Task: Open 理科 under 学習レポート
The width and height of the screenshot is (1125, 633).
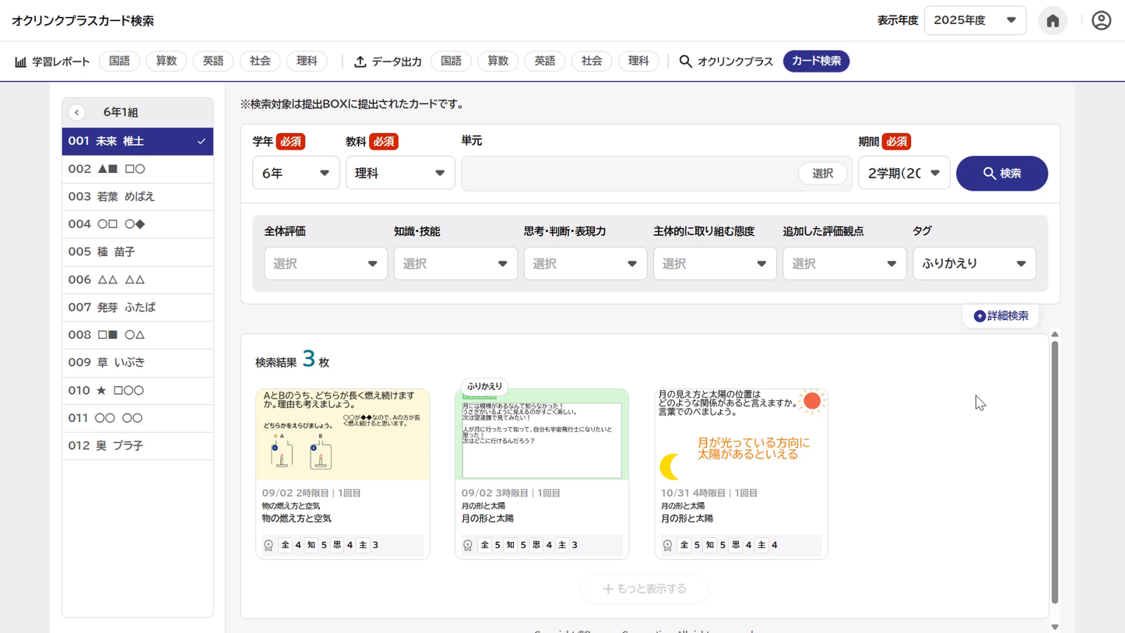Action: point(306,62)
